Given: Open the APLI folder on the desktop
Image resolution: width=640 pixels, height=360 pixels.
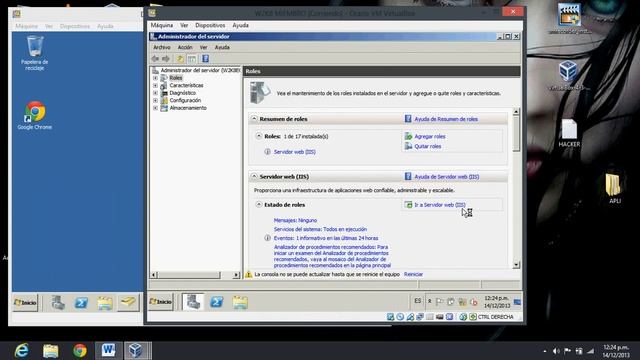Looking at the screenshot, I should (614, 189).
